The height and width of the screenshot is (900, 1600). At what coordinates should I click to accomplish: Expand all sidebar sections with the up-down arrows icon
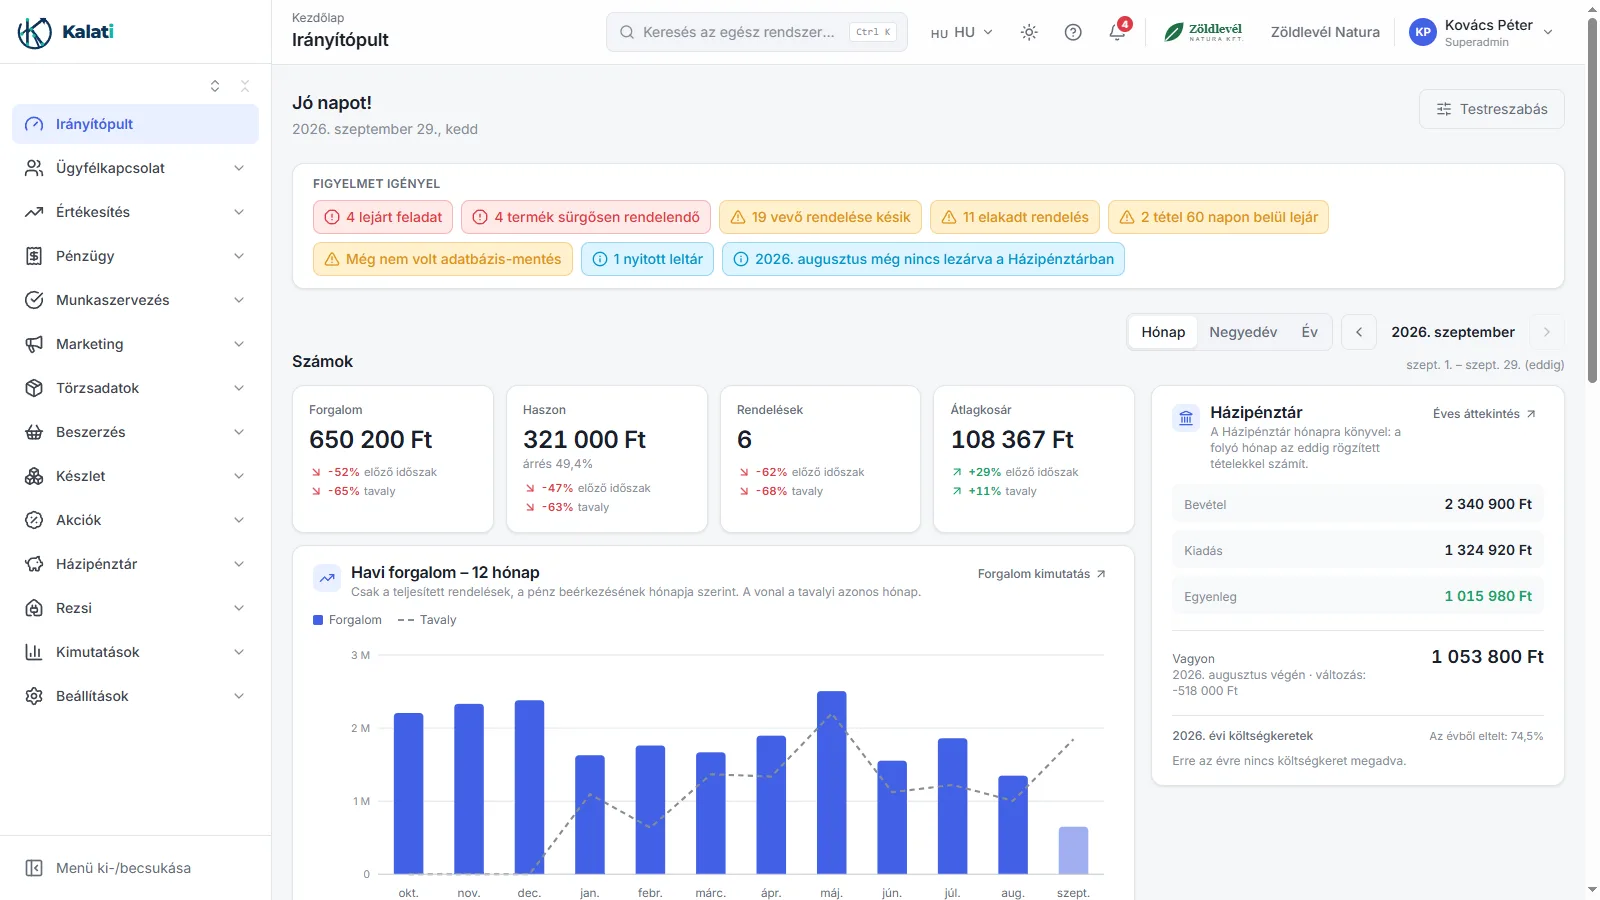tap(215, 86)
